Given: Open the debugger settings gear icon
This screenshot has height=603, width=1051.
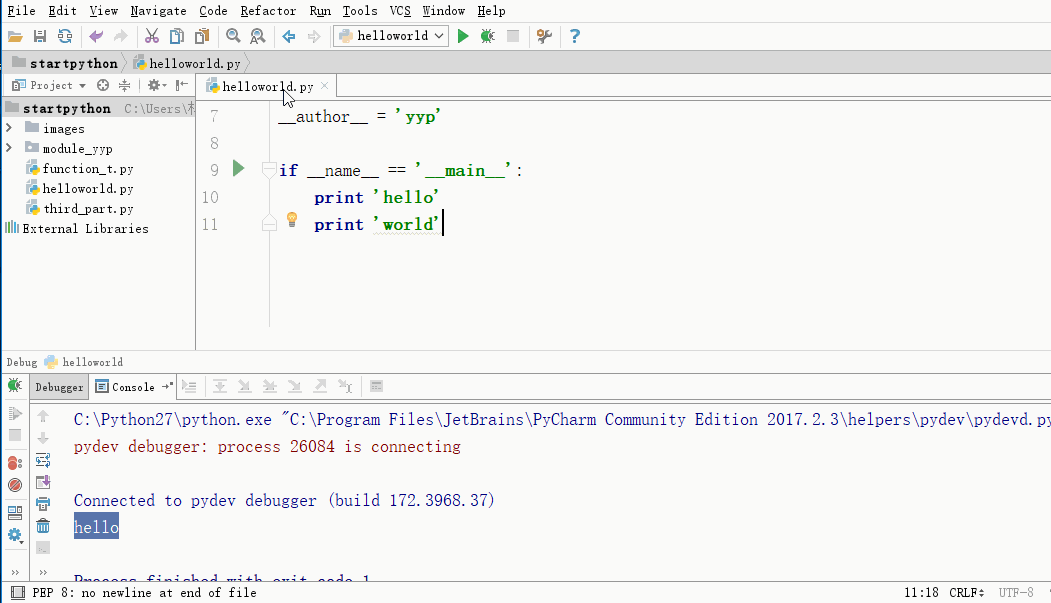Looking at the screenshot, I should pyautogui.click(x=13, y=535).
